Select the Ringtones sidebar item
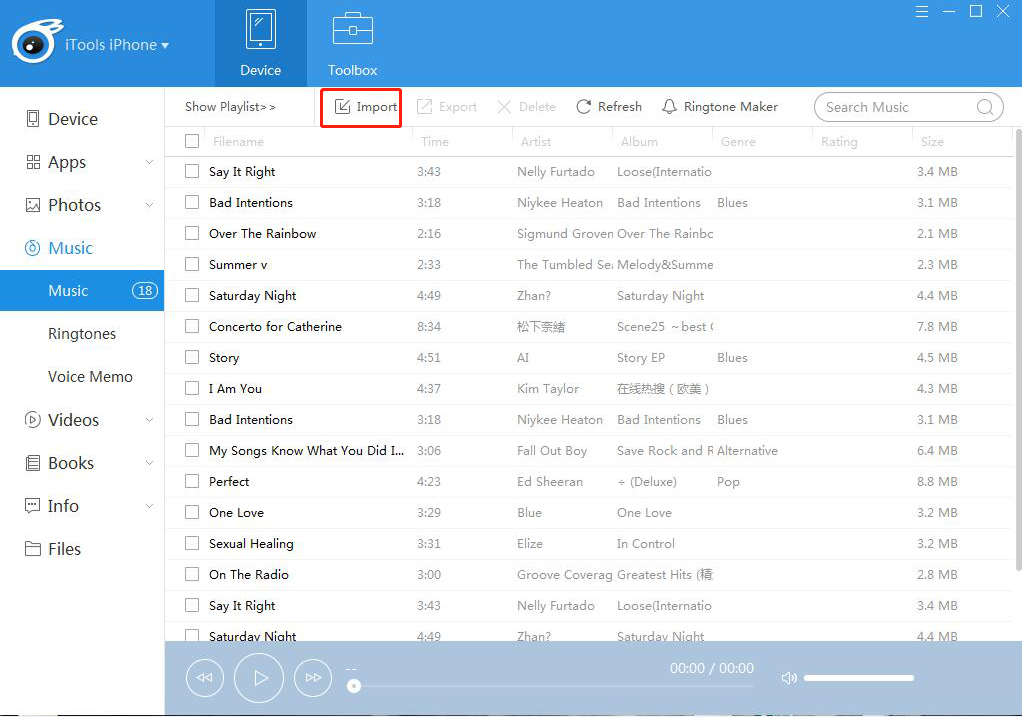 (x=82, y=334)
